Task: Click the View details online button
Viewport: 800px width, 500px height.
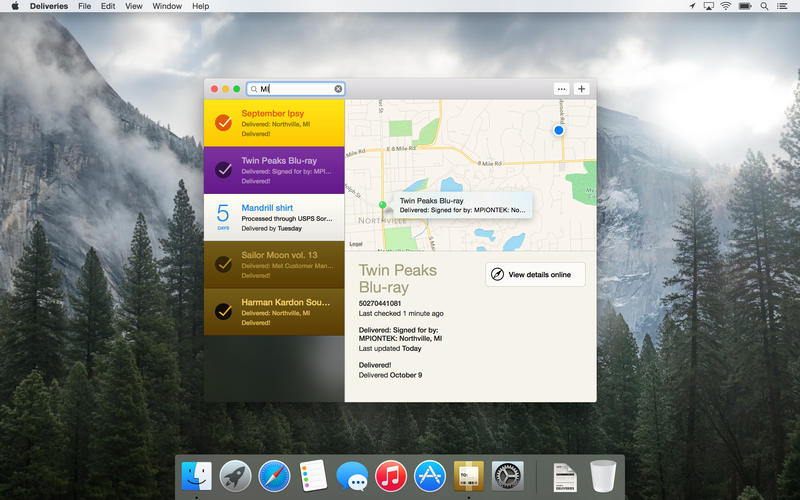Action: (535, 274)
